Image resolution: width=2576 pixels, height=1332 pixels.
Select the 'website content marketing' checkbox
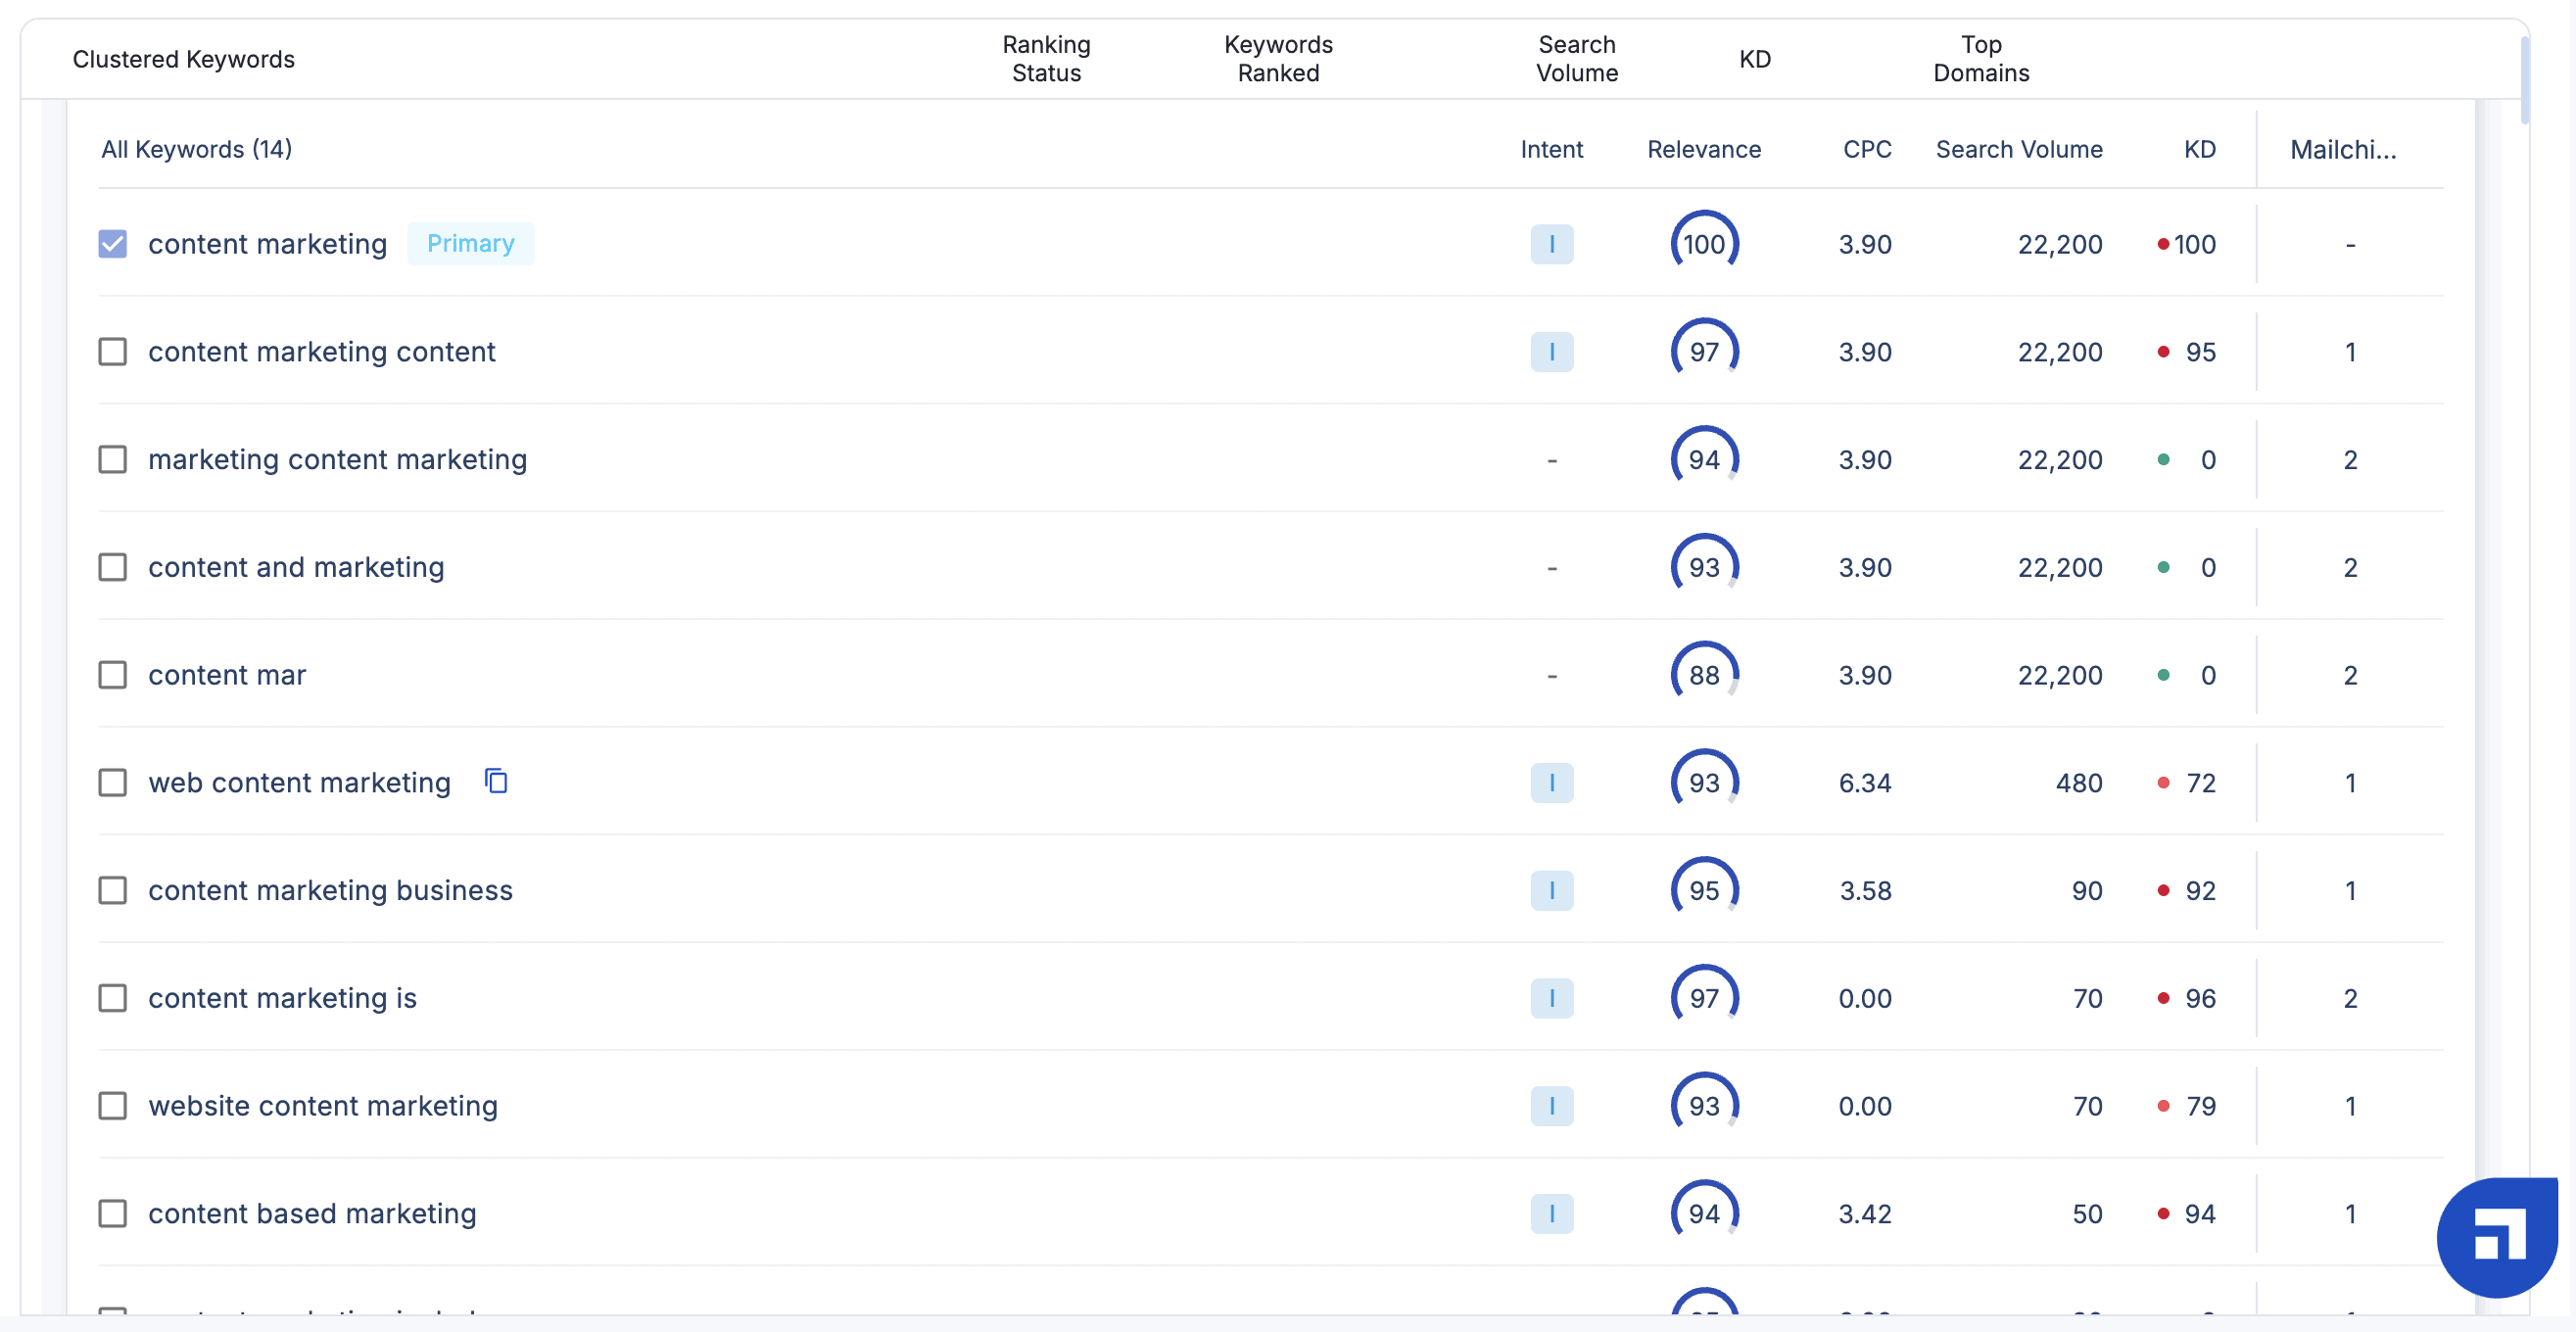click(x=113, y=1107)
